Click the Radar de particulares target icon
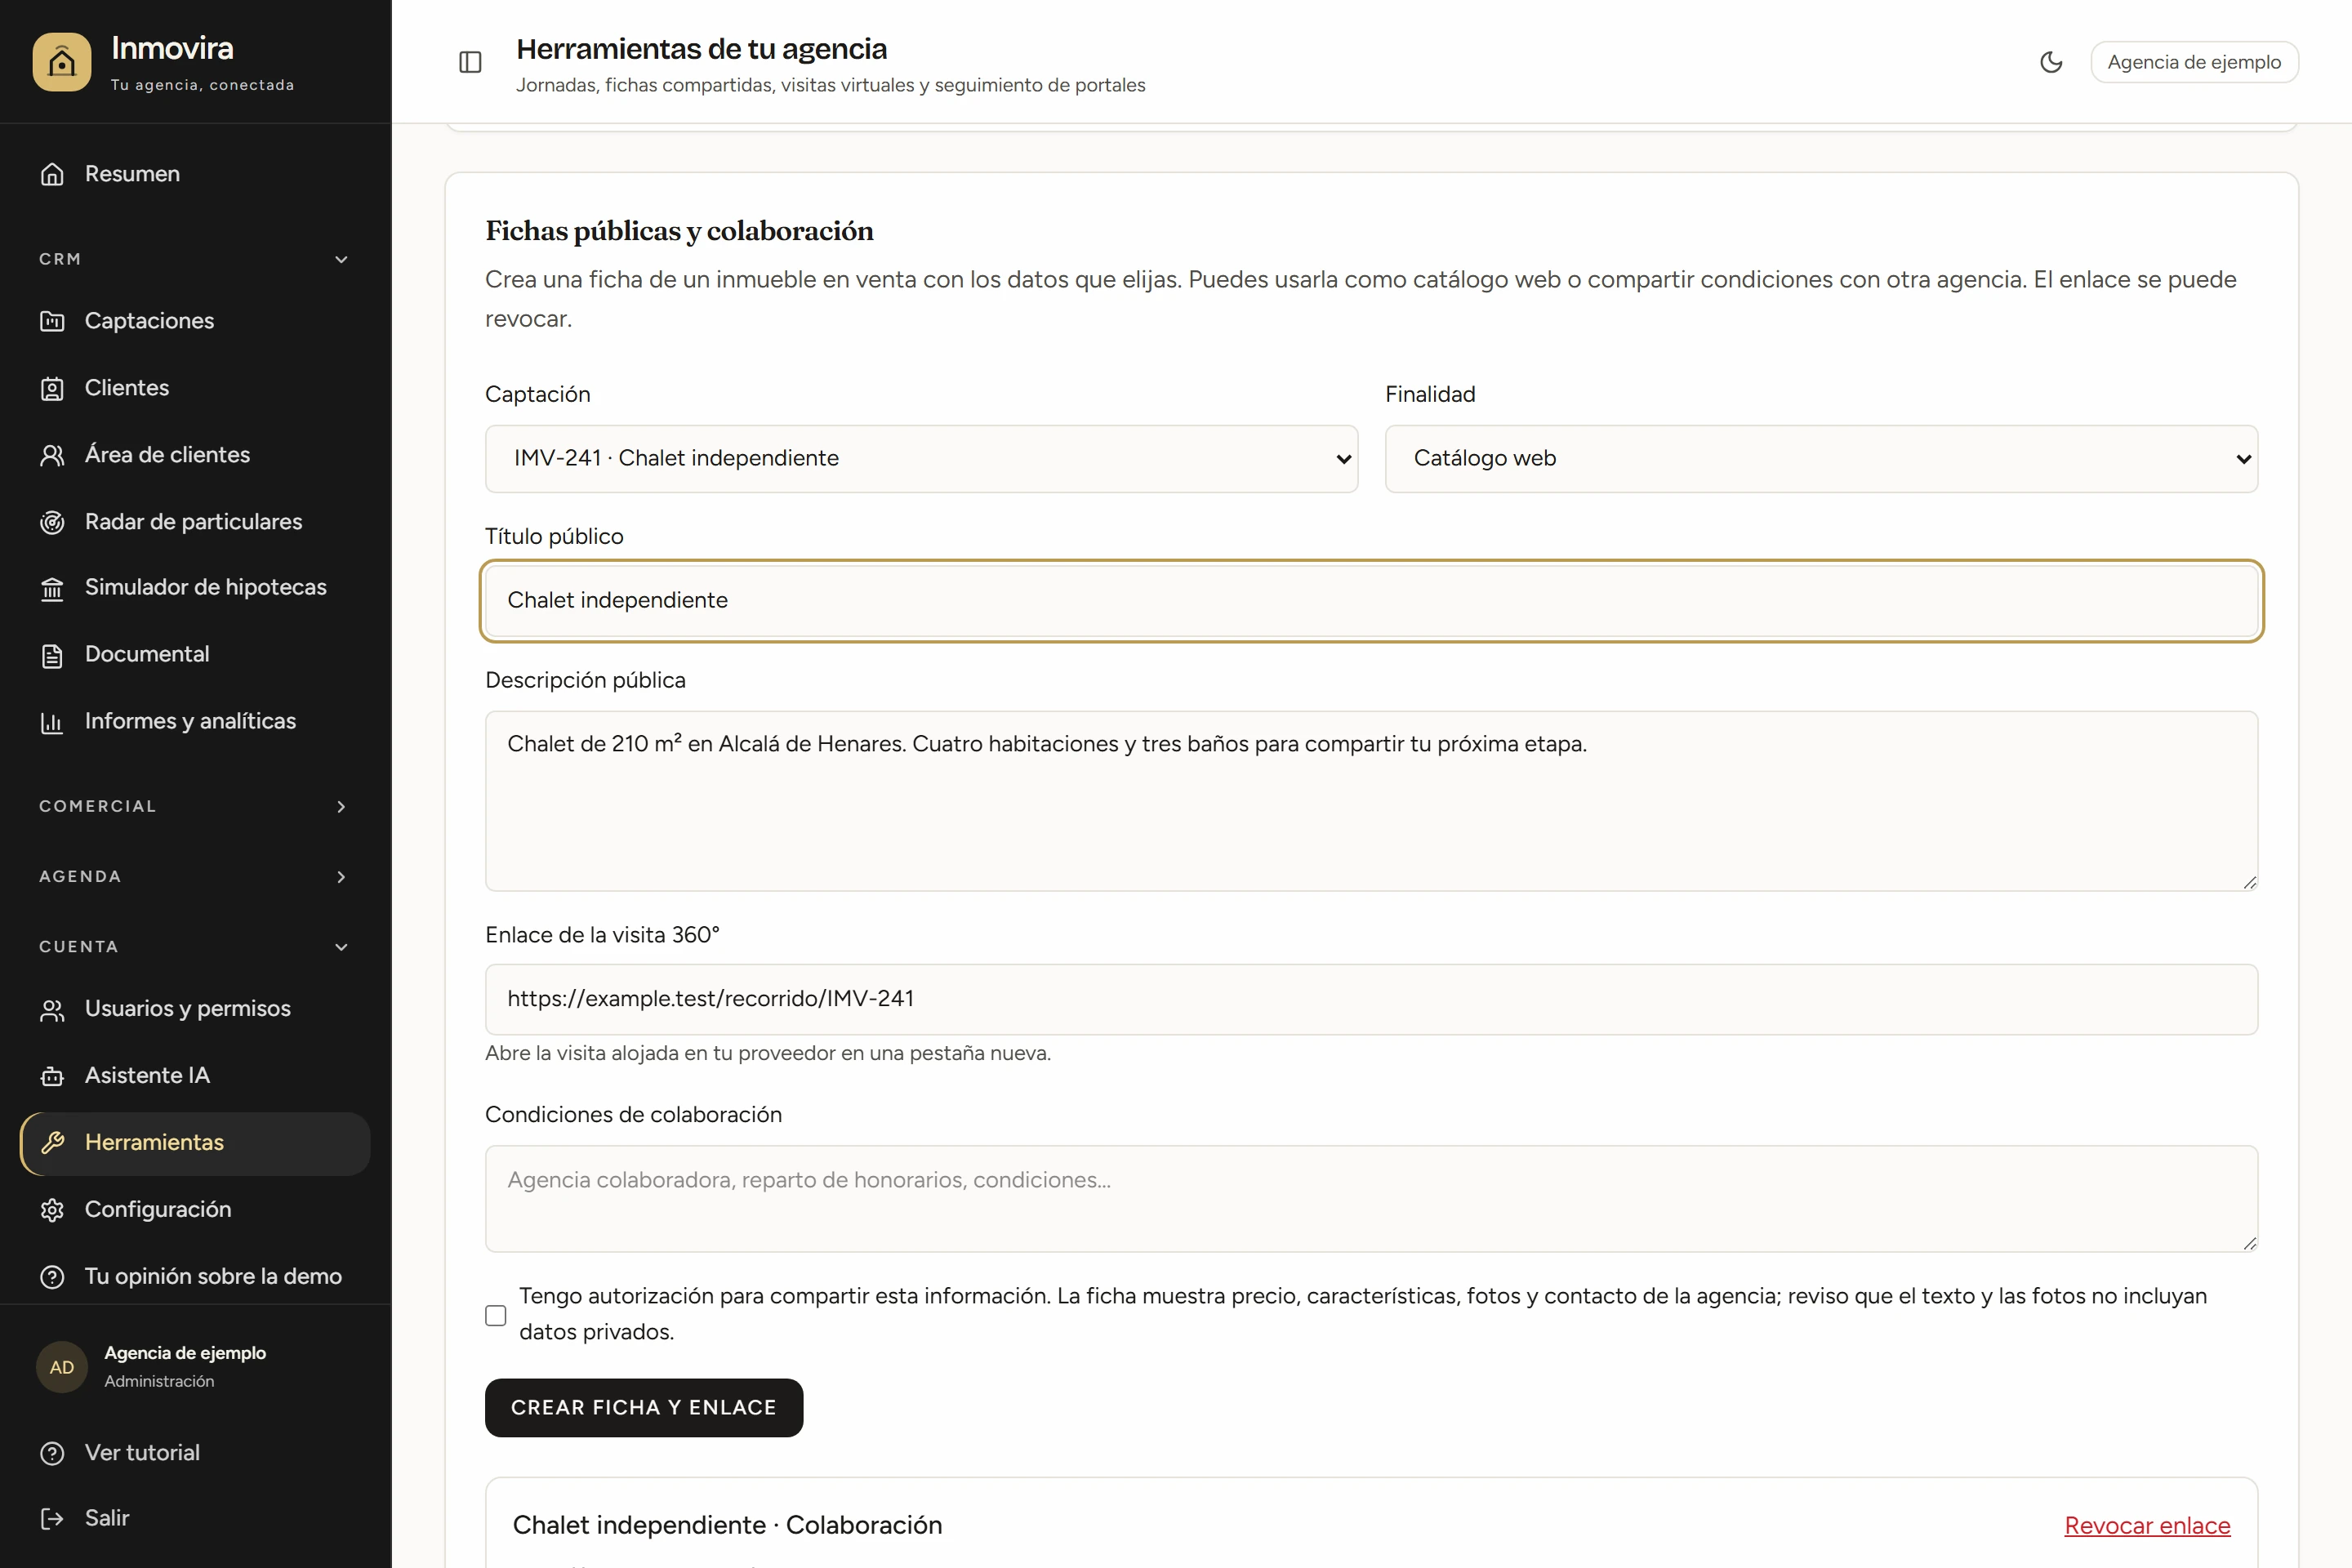The height and width of the screenshot is (1568, 2352). pyautogui.click(x=52, y=522)
